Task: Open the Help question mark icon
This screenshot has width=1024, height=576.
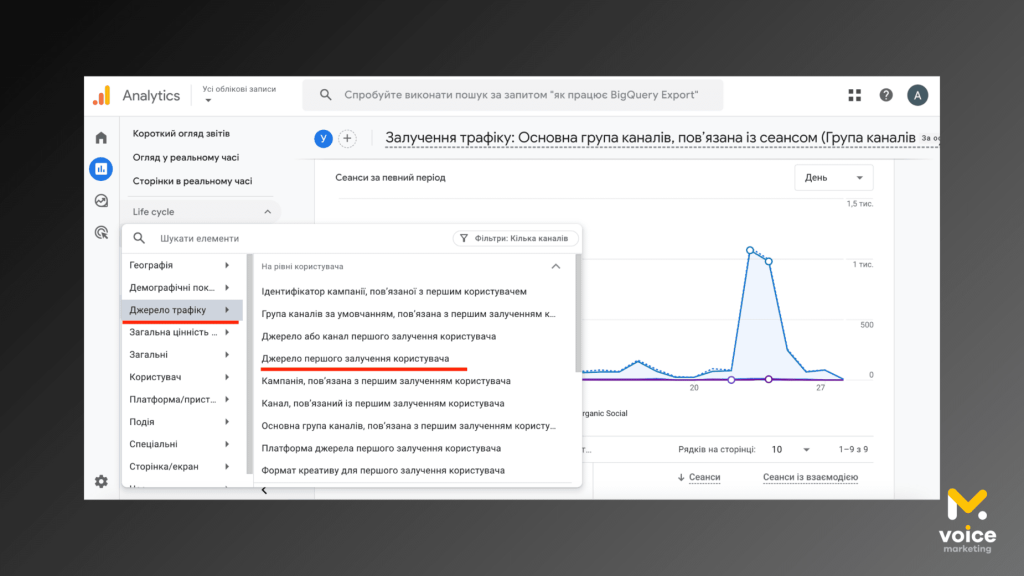Action: (886, 95)
